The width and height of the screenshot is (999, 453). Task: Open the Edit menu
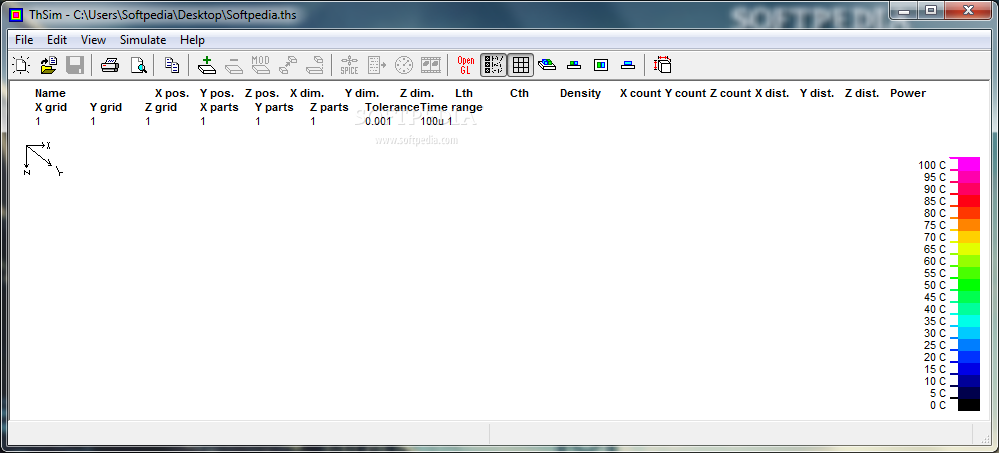pos(57,40)
